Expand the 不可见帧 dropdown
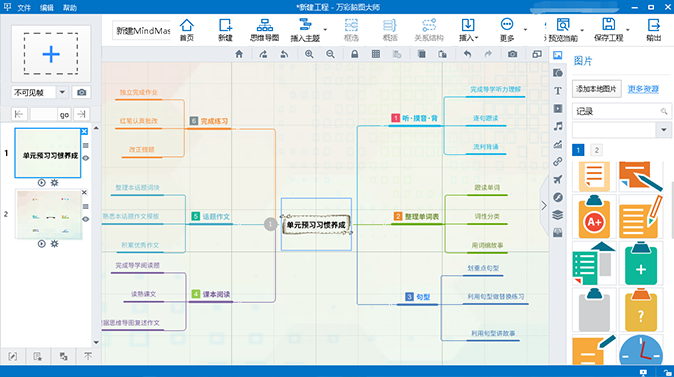674x377 pixels. click(62, 92)
